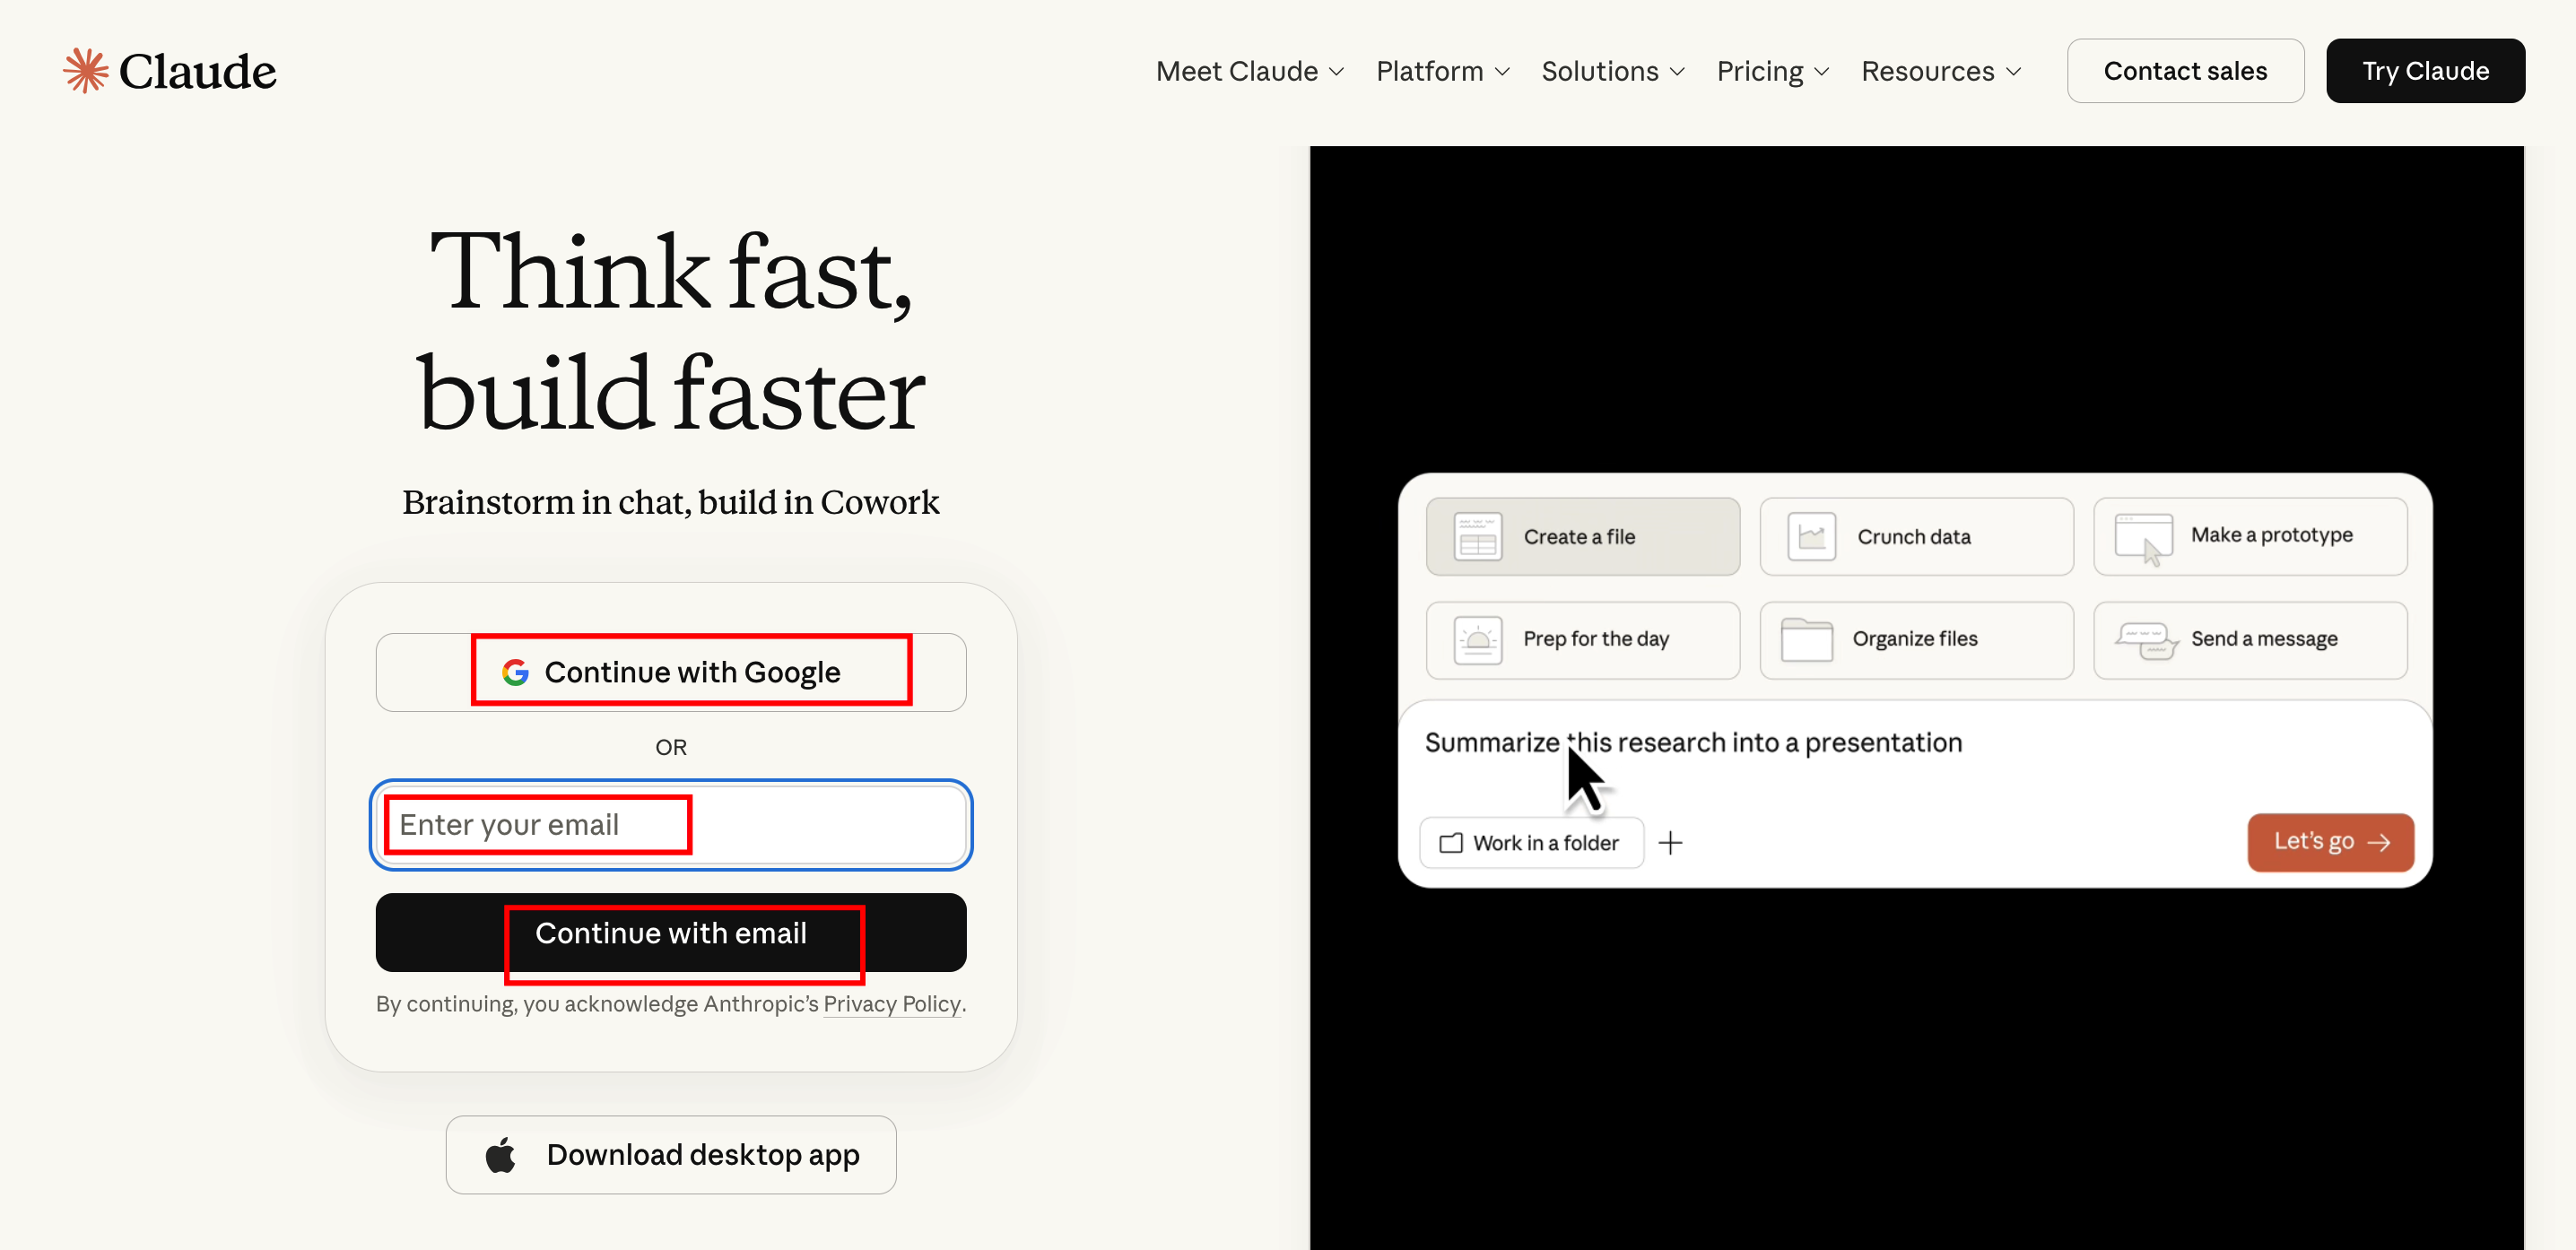
Task: Open the Platform navigation item
Action: coord(1442,71)
